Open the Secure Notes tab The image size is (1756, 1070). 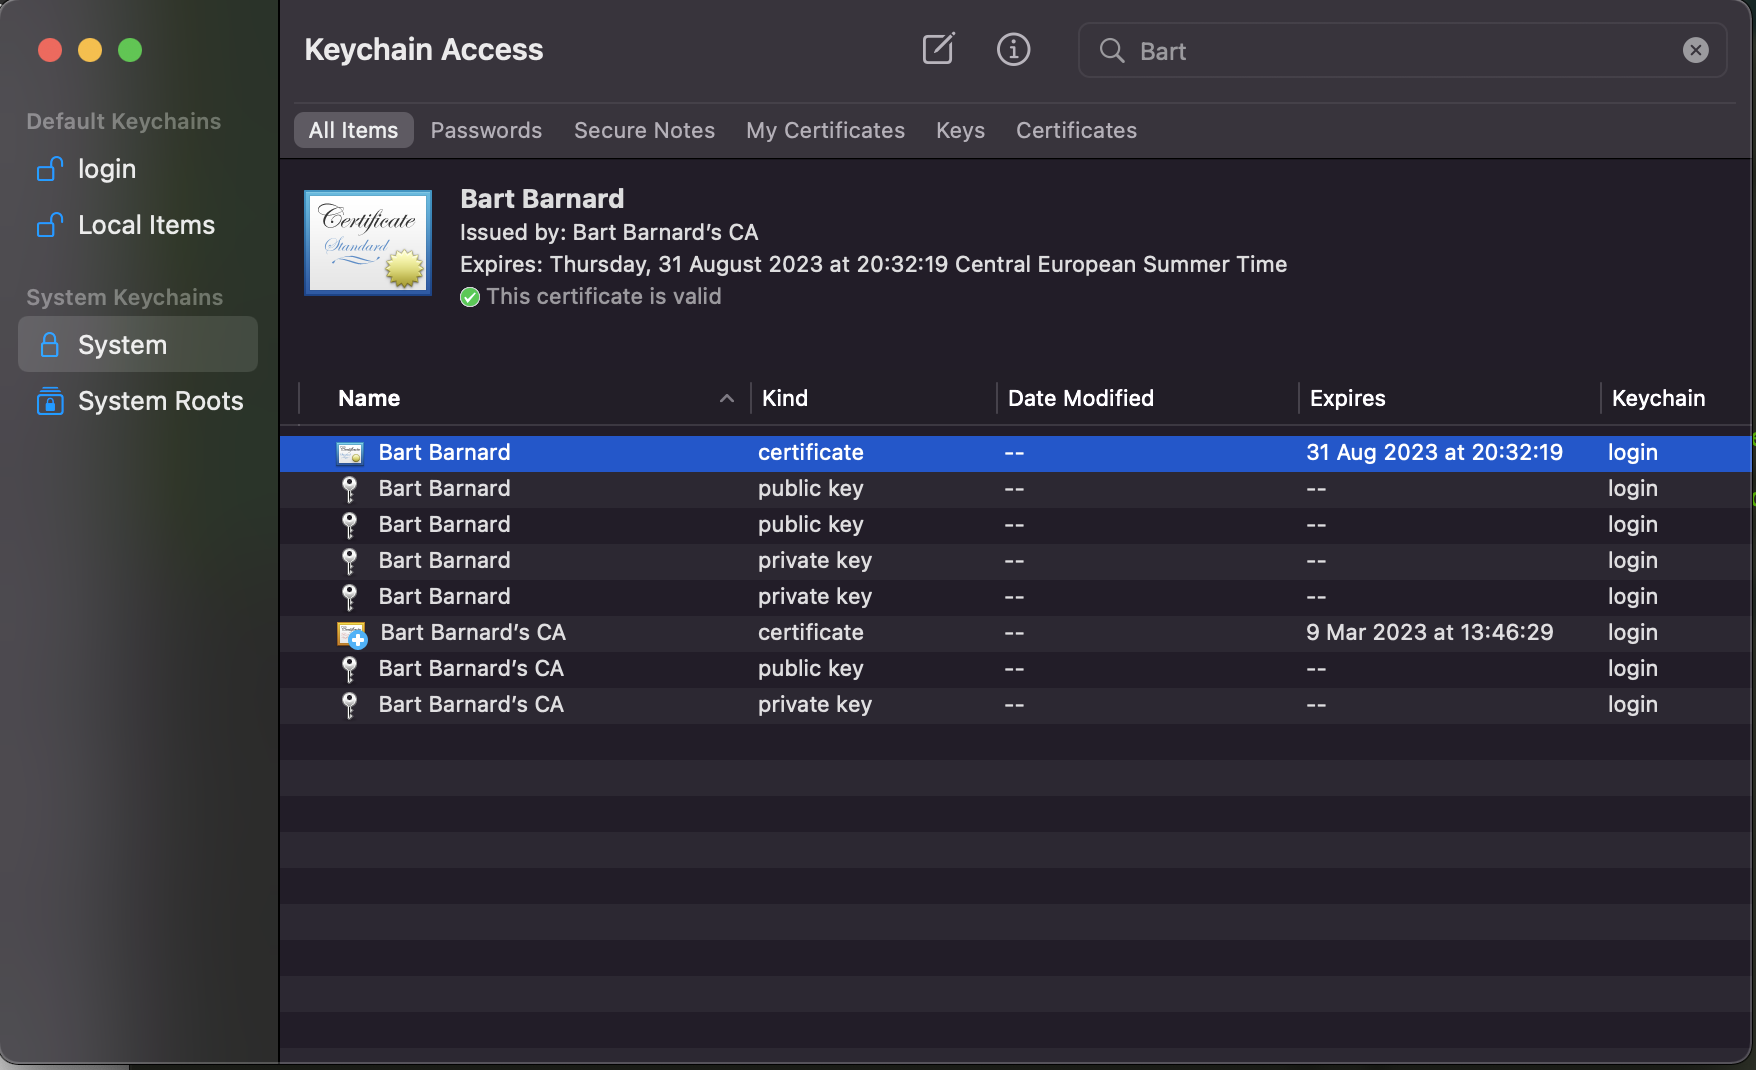pyautogui.click(x=644, y=130)
